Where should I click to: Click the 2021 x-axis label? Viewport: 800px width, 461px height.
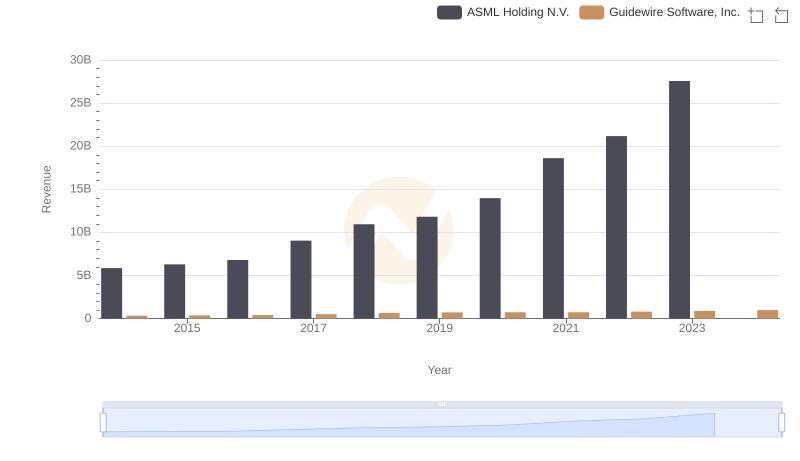565,328
